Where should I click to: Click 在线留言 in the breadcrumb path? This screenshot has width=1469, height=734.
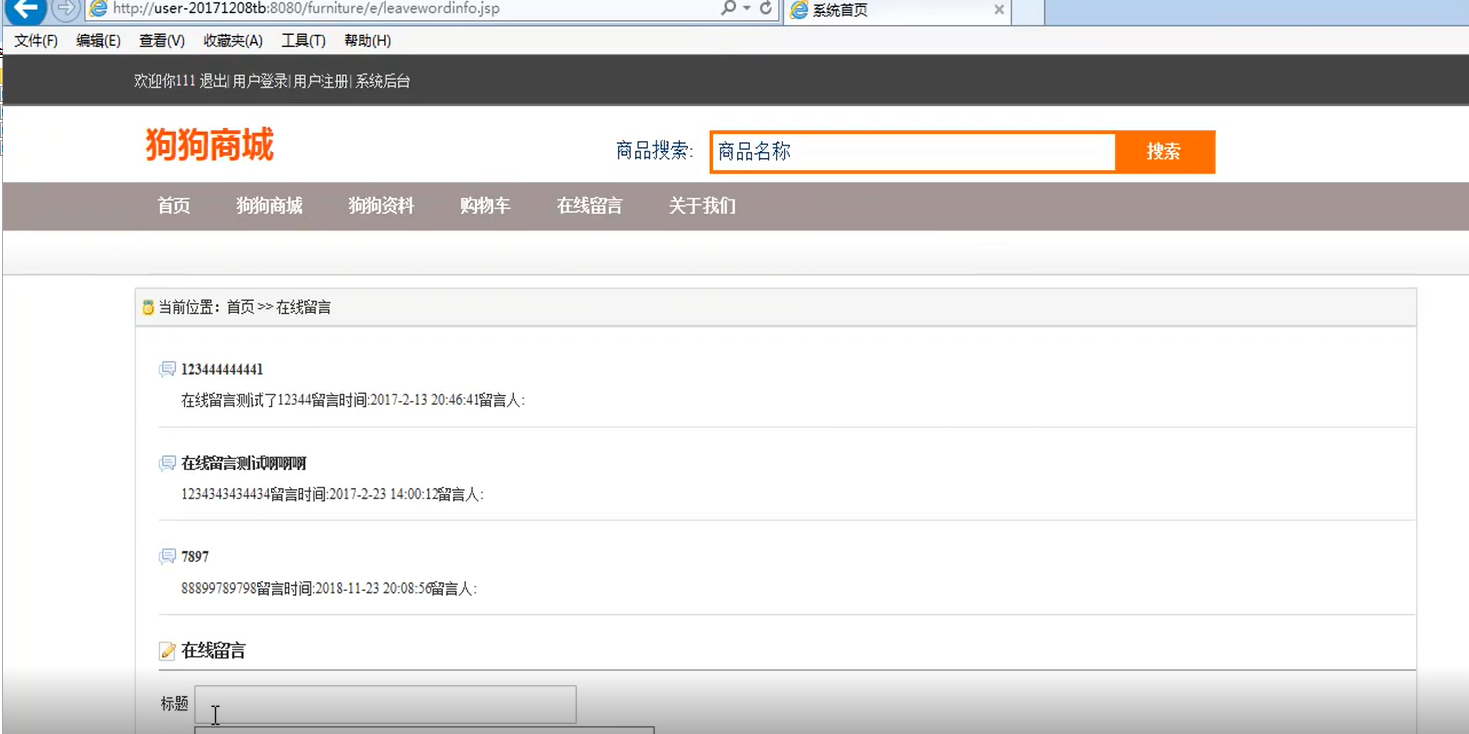pyautogui.click(x=304, y=307)
